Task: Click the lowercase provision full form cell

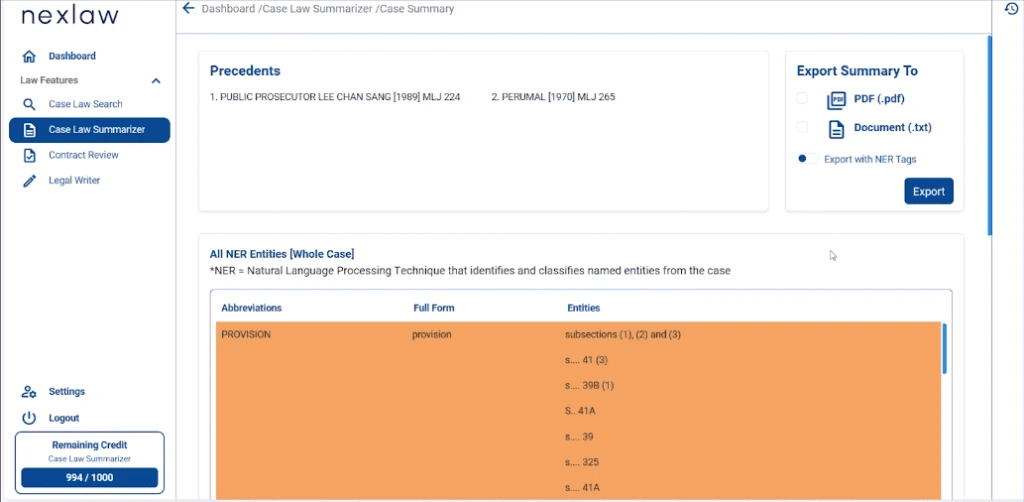Action: tap(432, 335)
